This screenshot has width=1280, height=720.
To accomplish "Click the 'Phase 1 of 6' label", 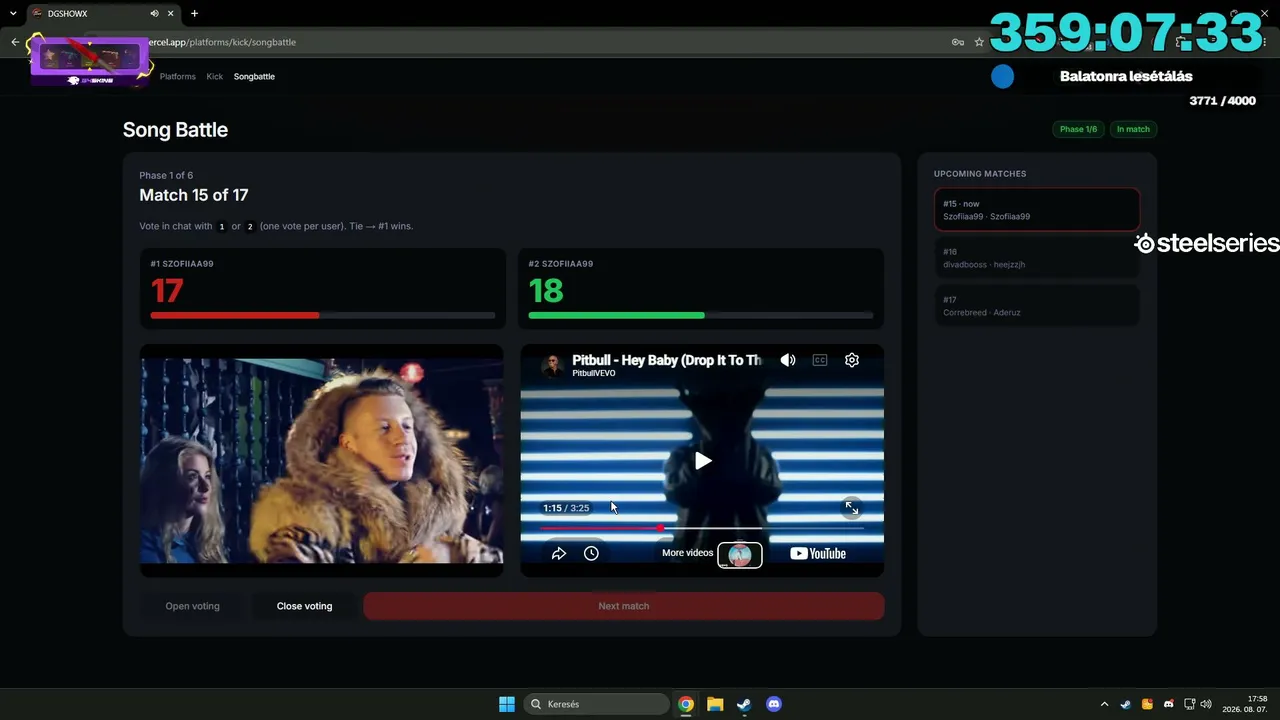I will coord(166,176).
